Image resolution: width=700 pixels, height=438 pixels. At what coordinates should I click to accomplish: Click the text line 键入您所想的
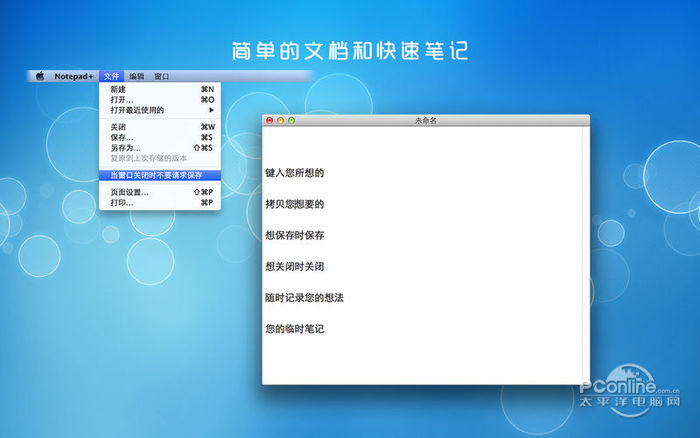(x=295, y=173)
